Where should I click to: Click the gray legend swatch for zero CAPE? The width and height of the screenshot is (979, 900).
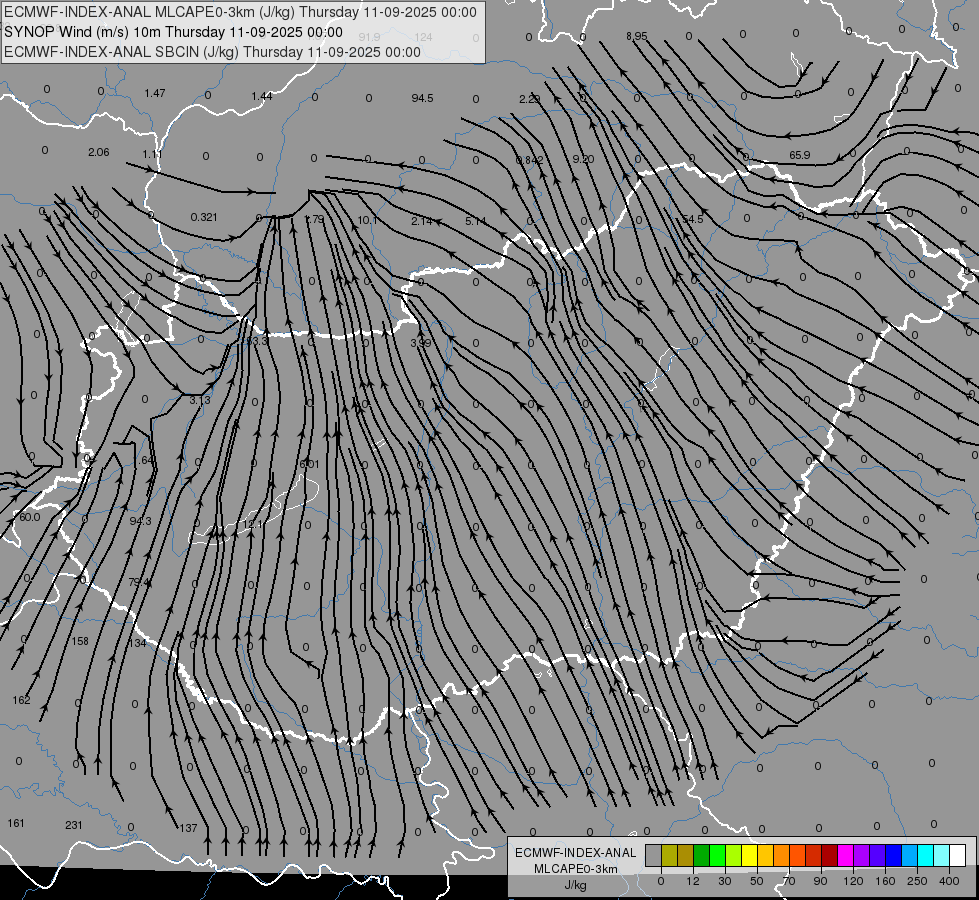(x=654, y=855)
